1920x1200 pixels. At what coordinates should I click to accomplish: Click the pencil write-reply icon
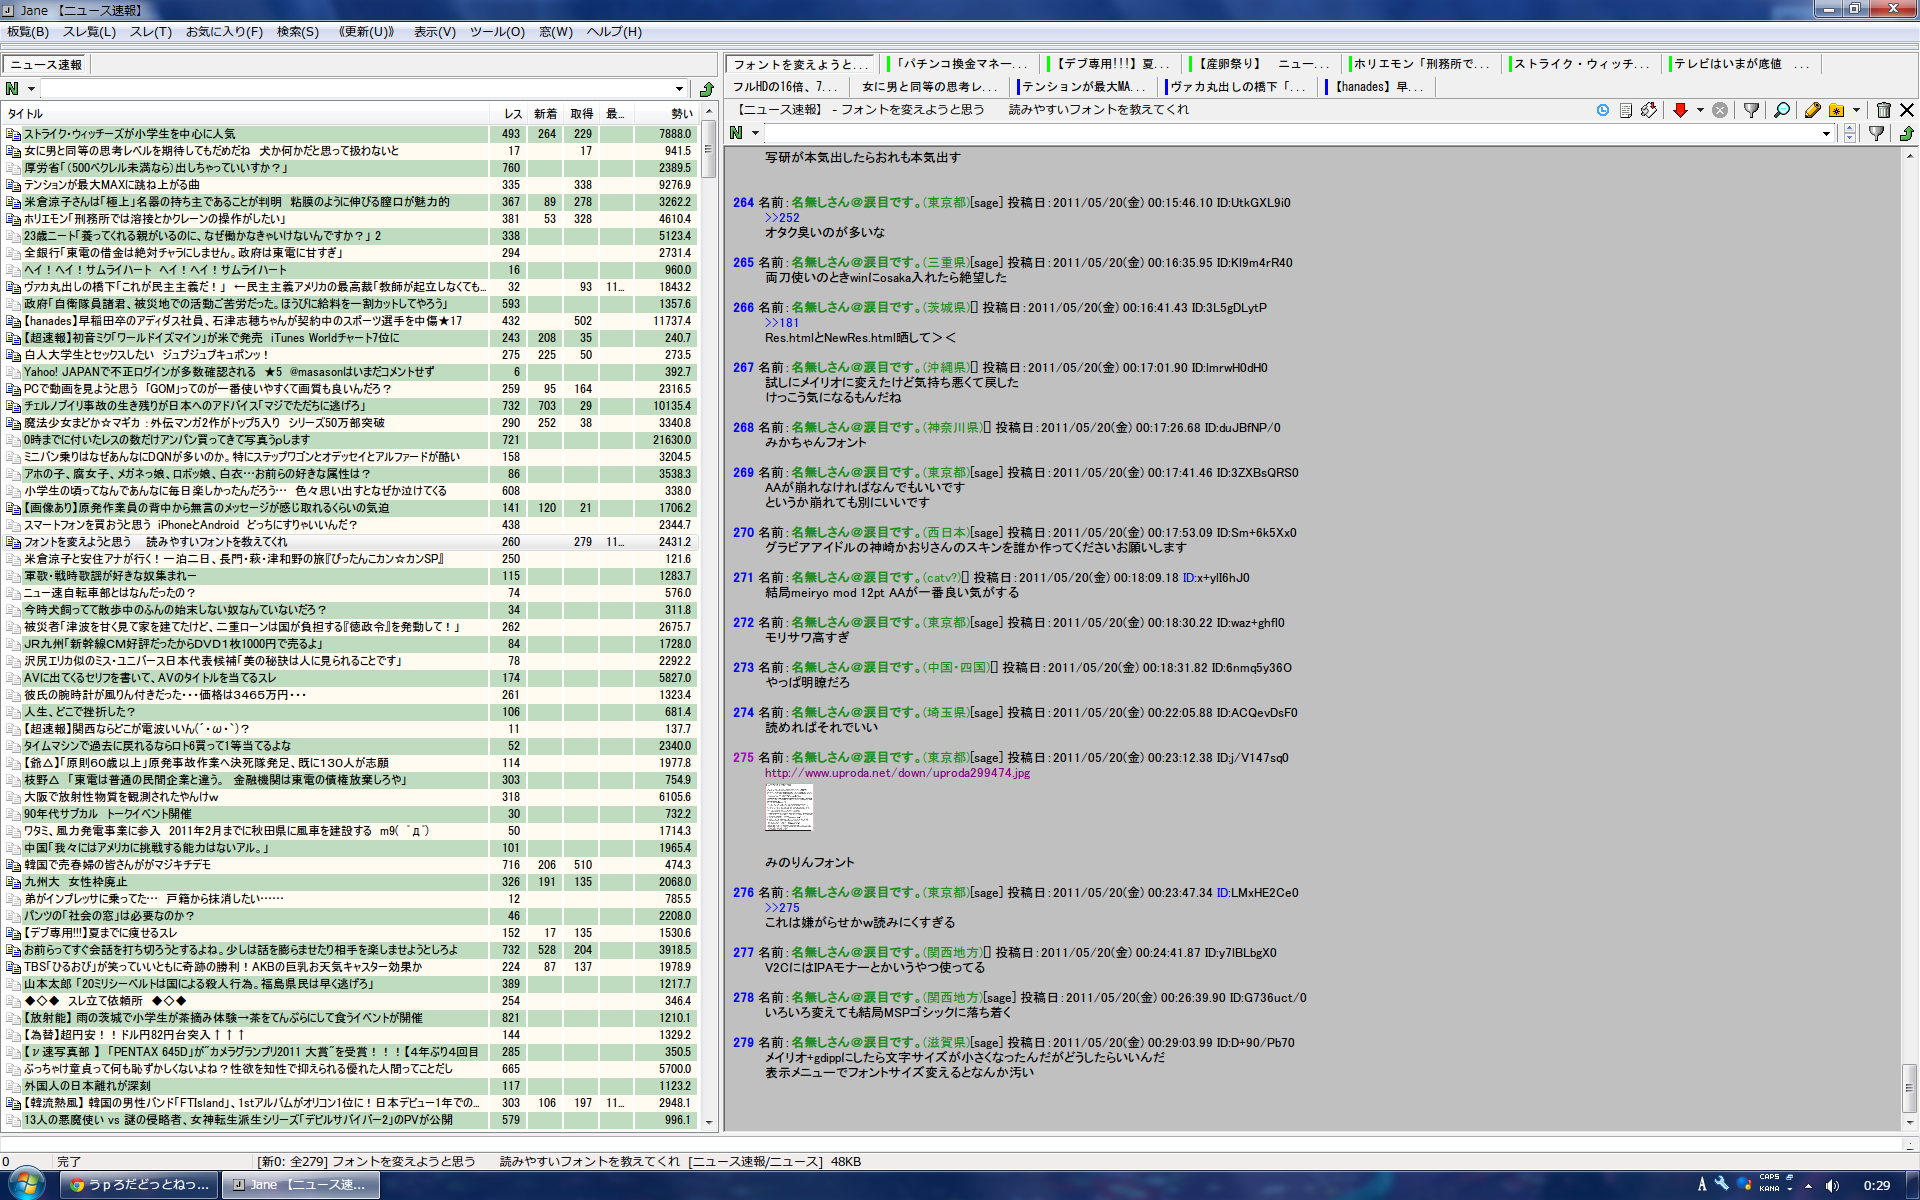pos(1812,110)
